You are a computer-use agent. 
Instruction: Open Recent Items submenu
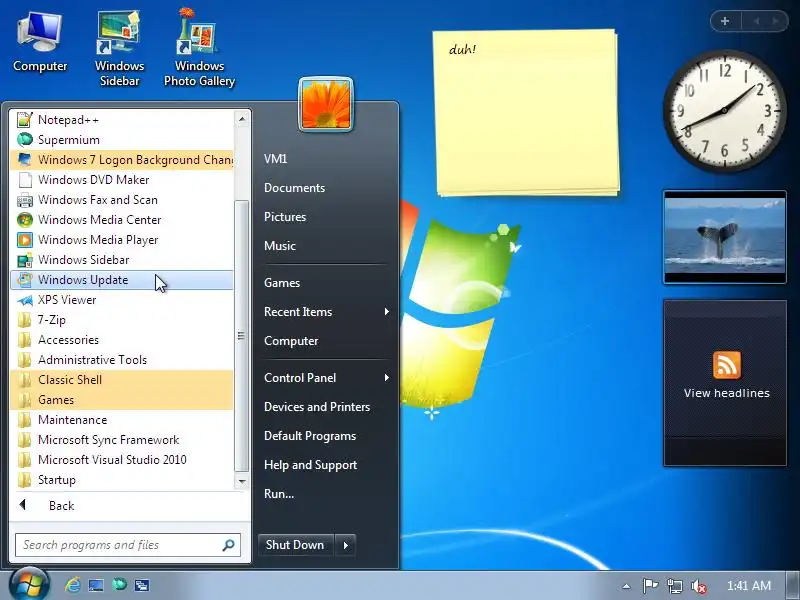(x=326, y=312)
